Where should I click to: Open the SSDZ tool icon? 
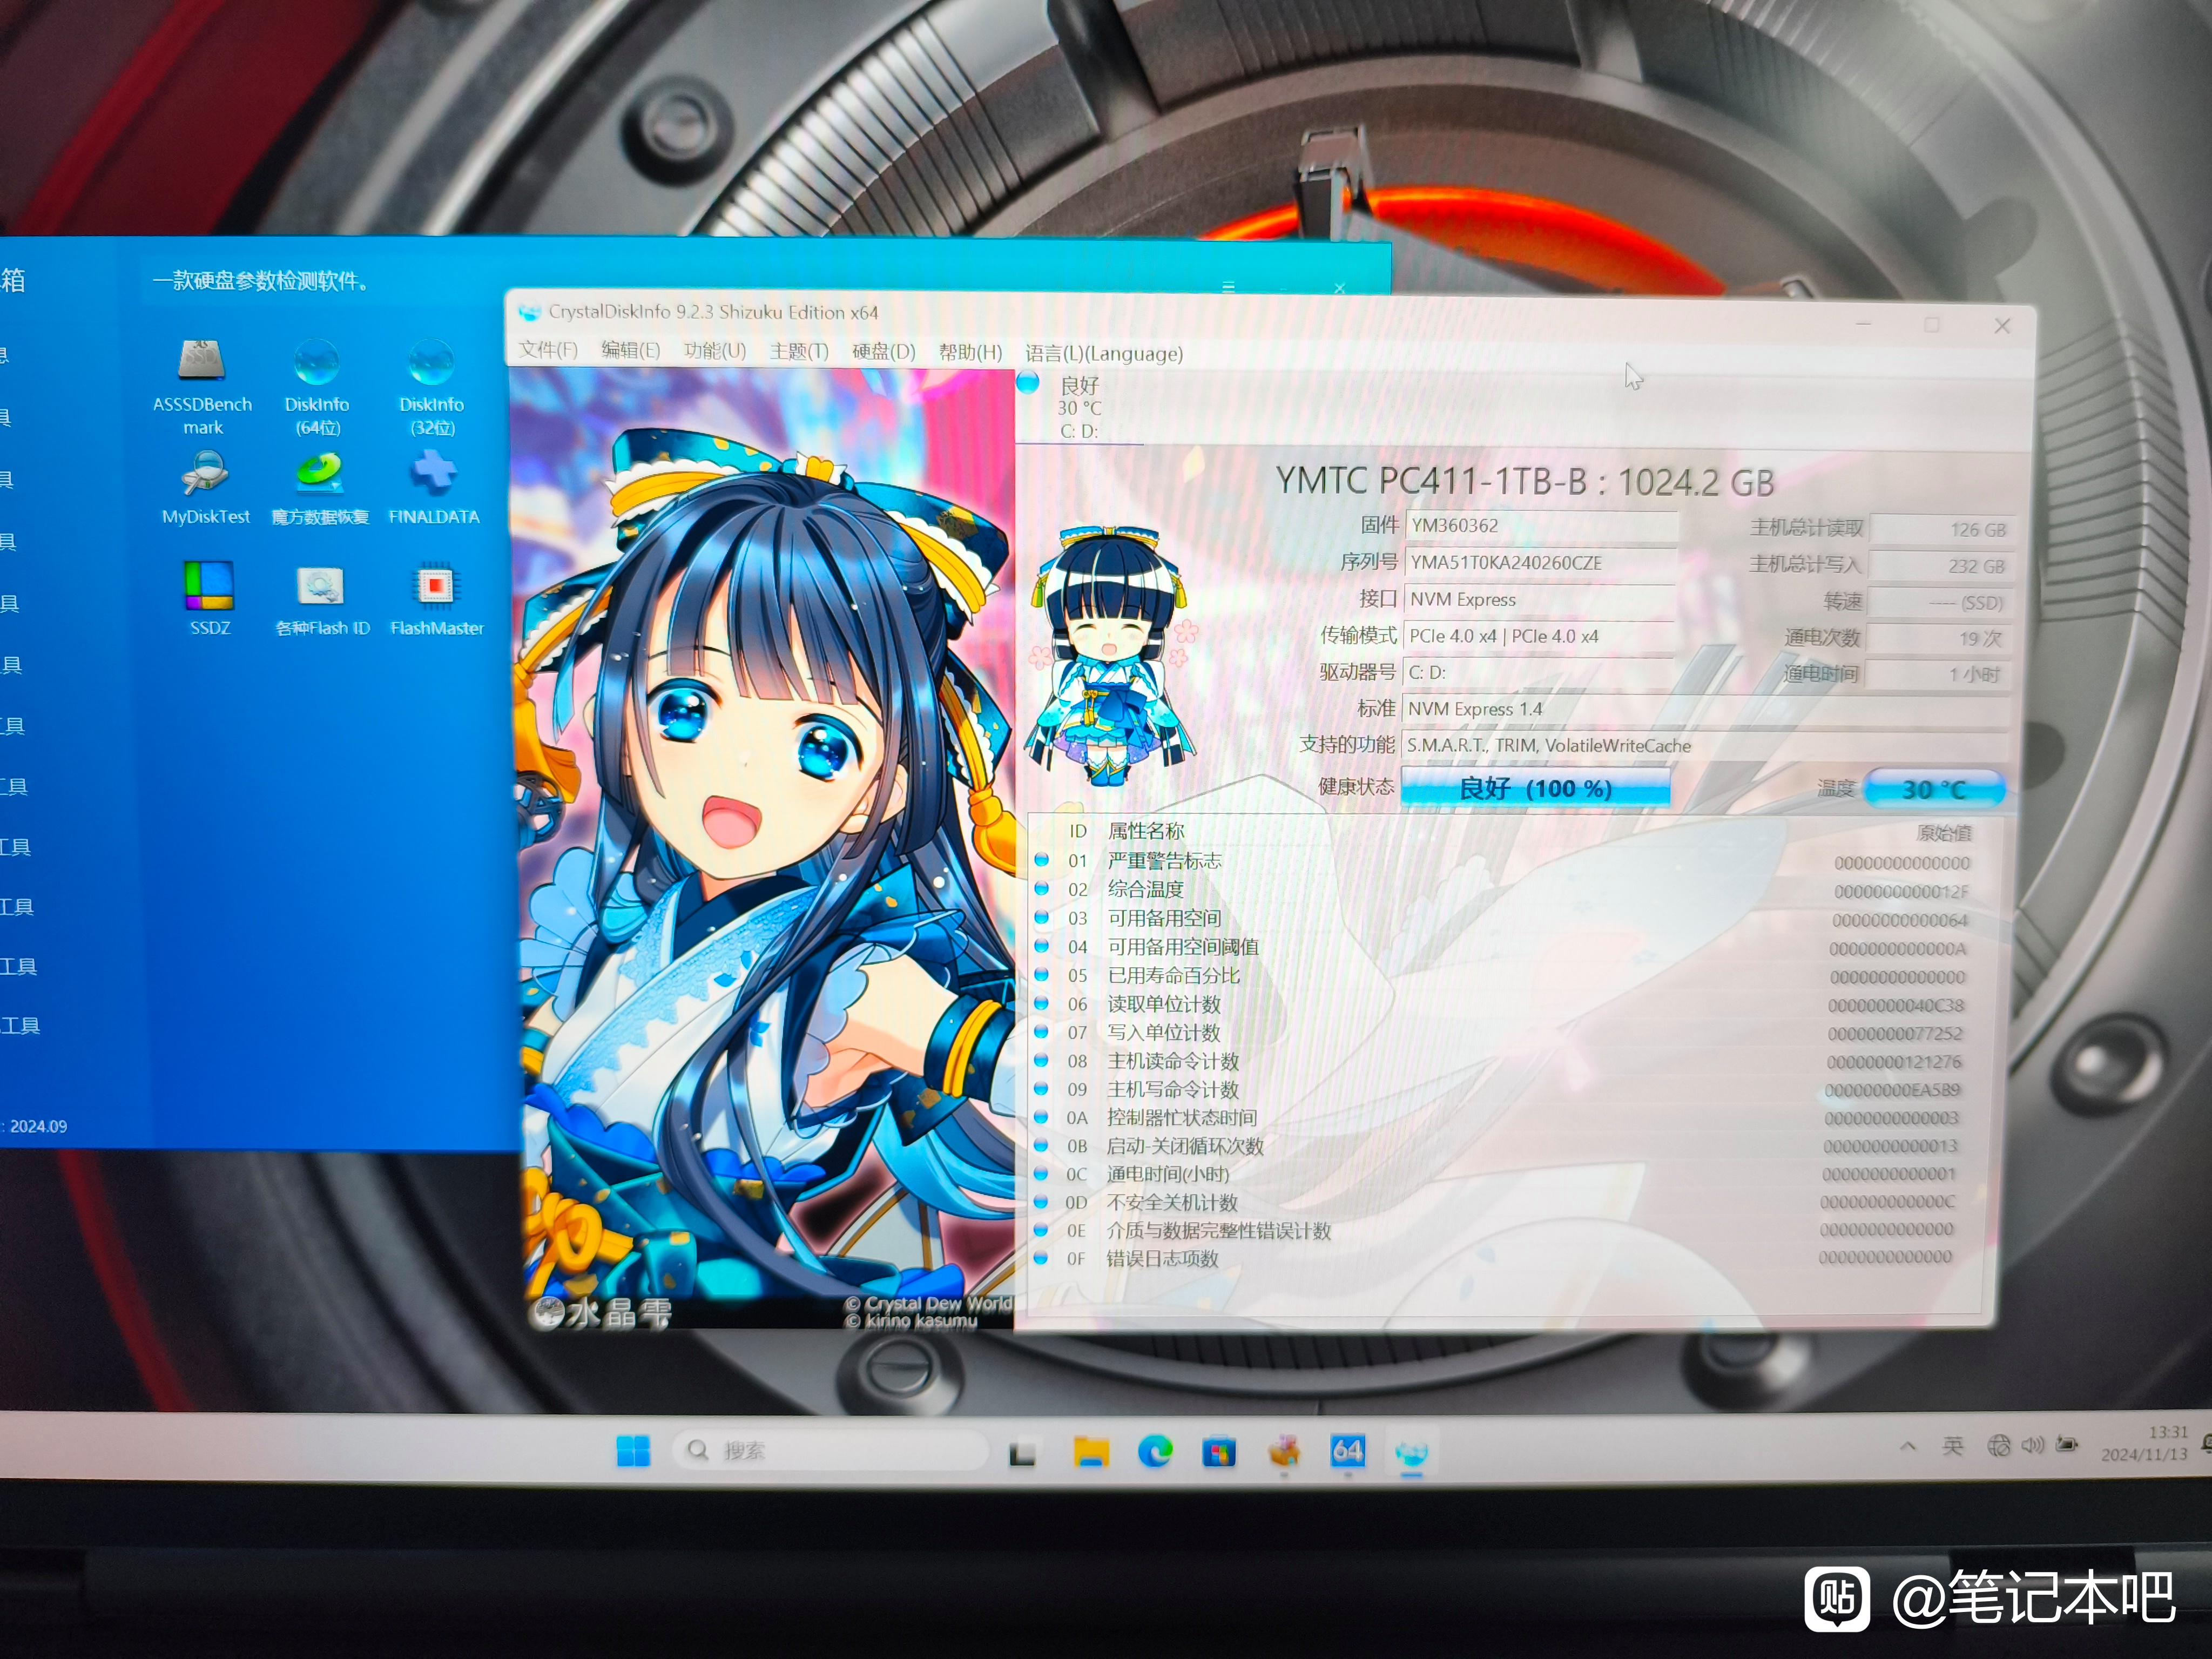(210, 598)
